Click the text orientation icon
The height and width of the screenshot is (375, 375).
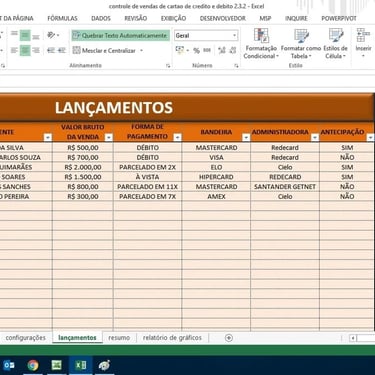point(53,35)
